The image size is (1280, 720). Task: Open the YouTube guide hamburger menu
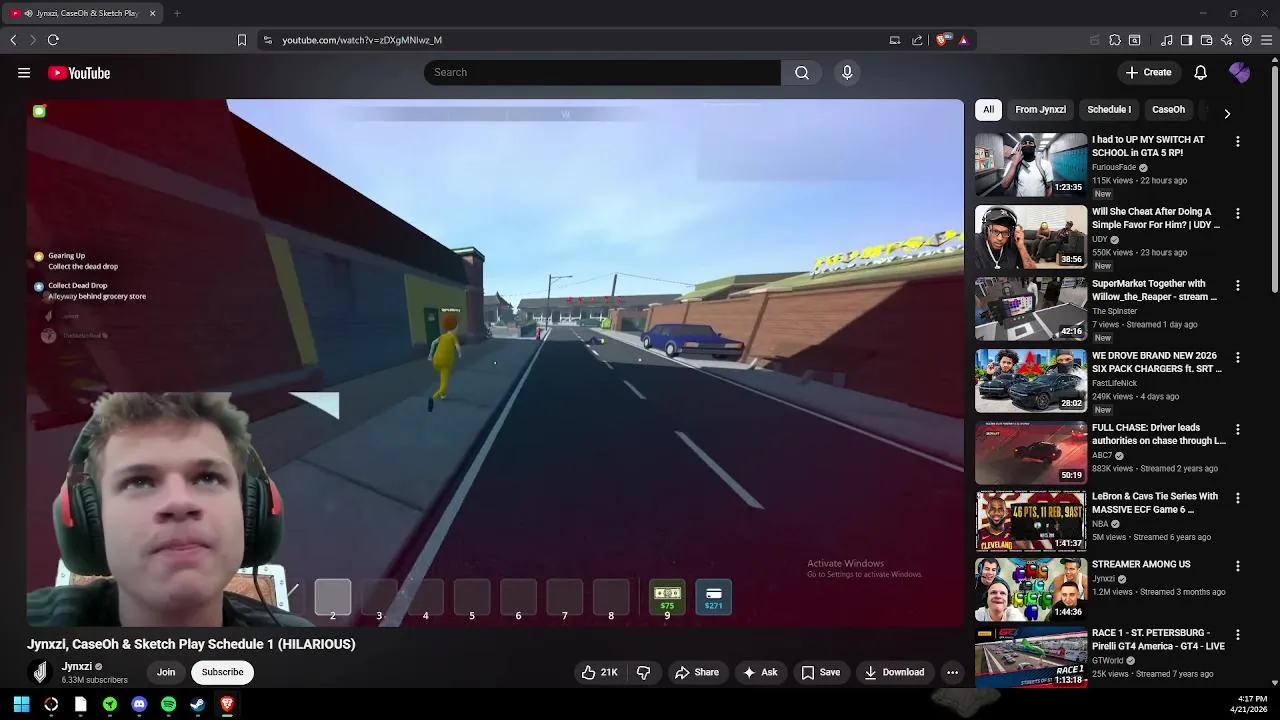(x=24, y=73)
